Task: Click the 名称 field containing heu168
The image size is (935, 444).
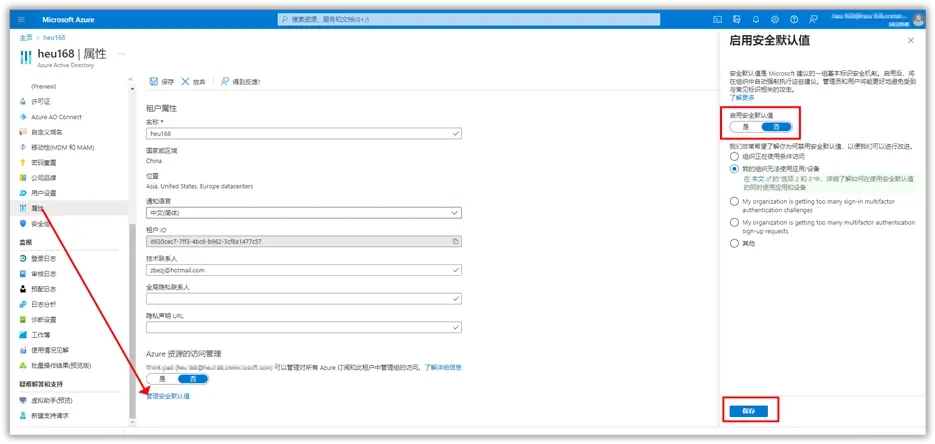Action: pyautogui.click(x=304, y=133)
